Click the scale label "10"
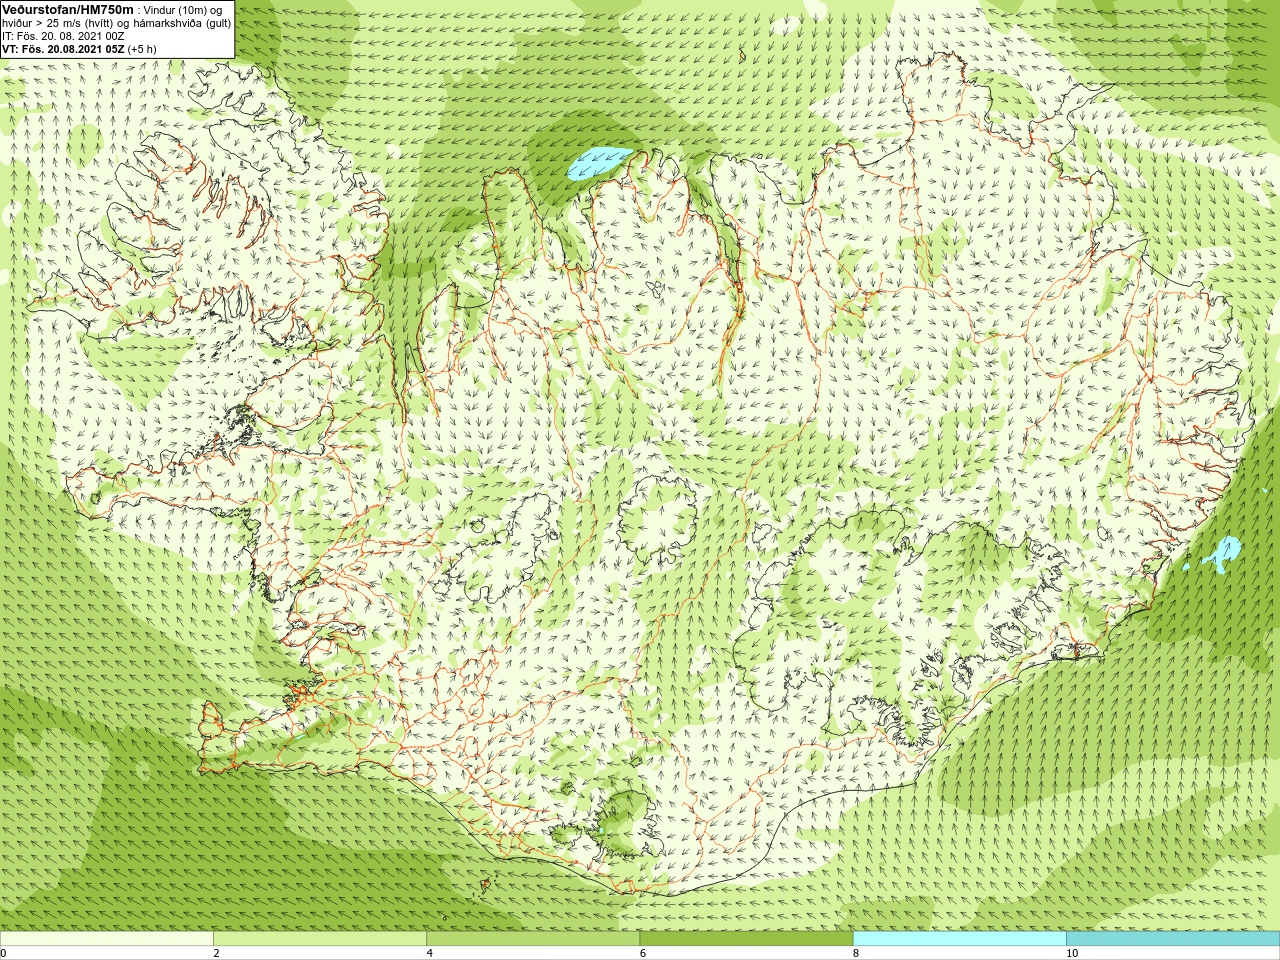This screenshot has width=1280, height=960. pyautogui.click(x=1072, y=953)
